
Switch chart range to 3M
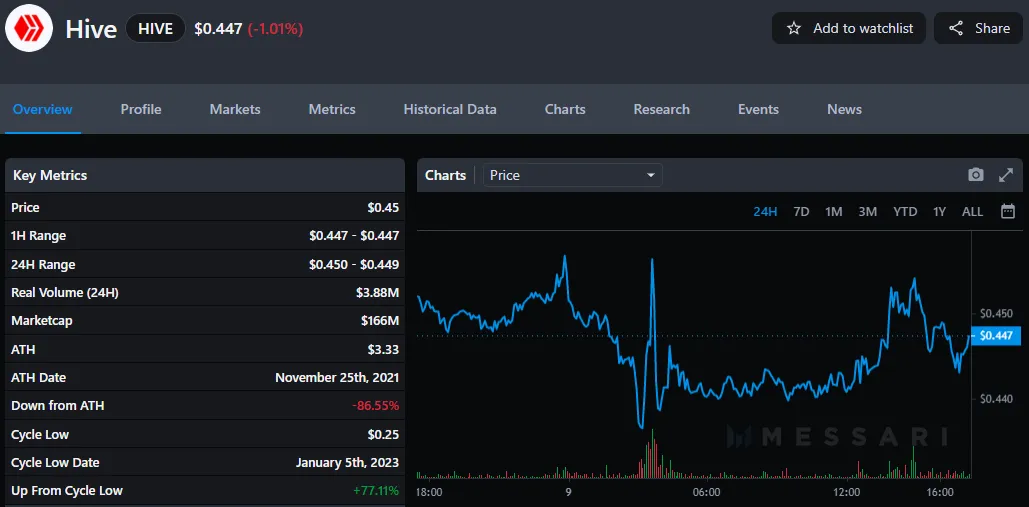tap(868, 212)
